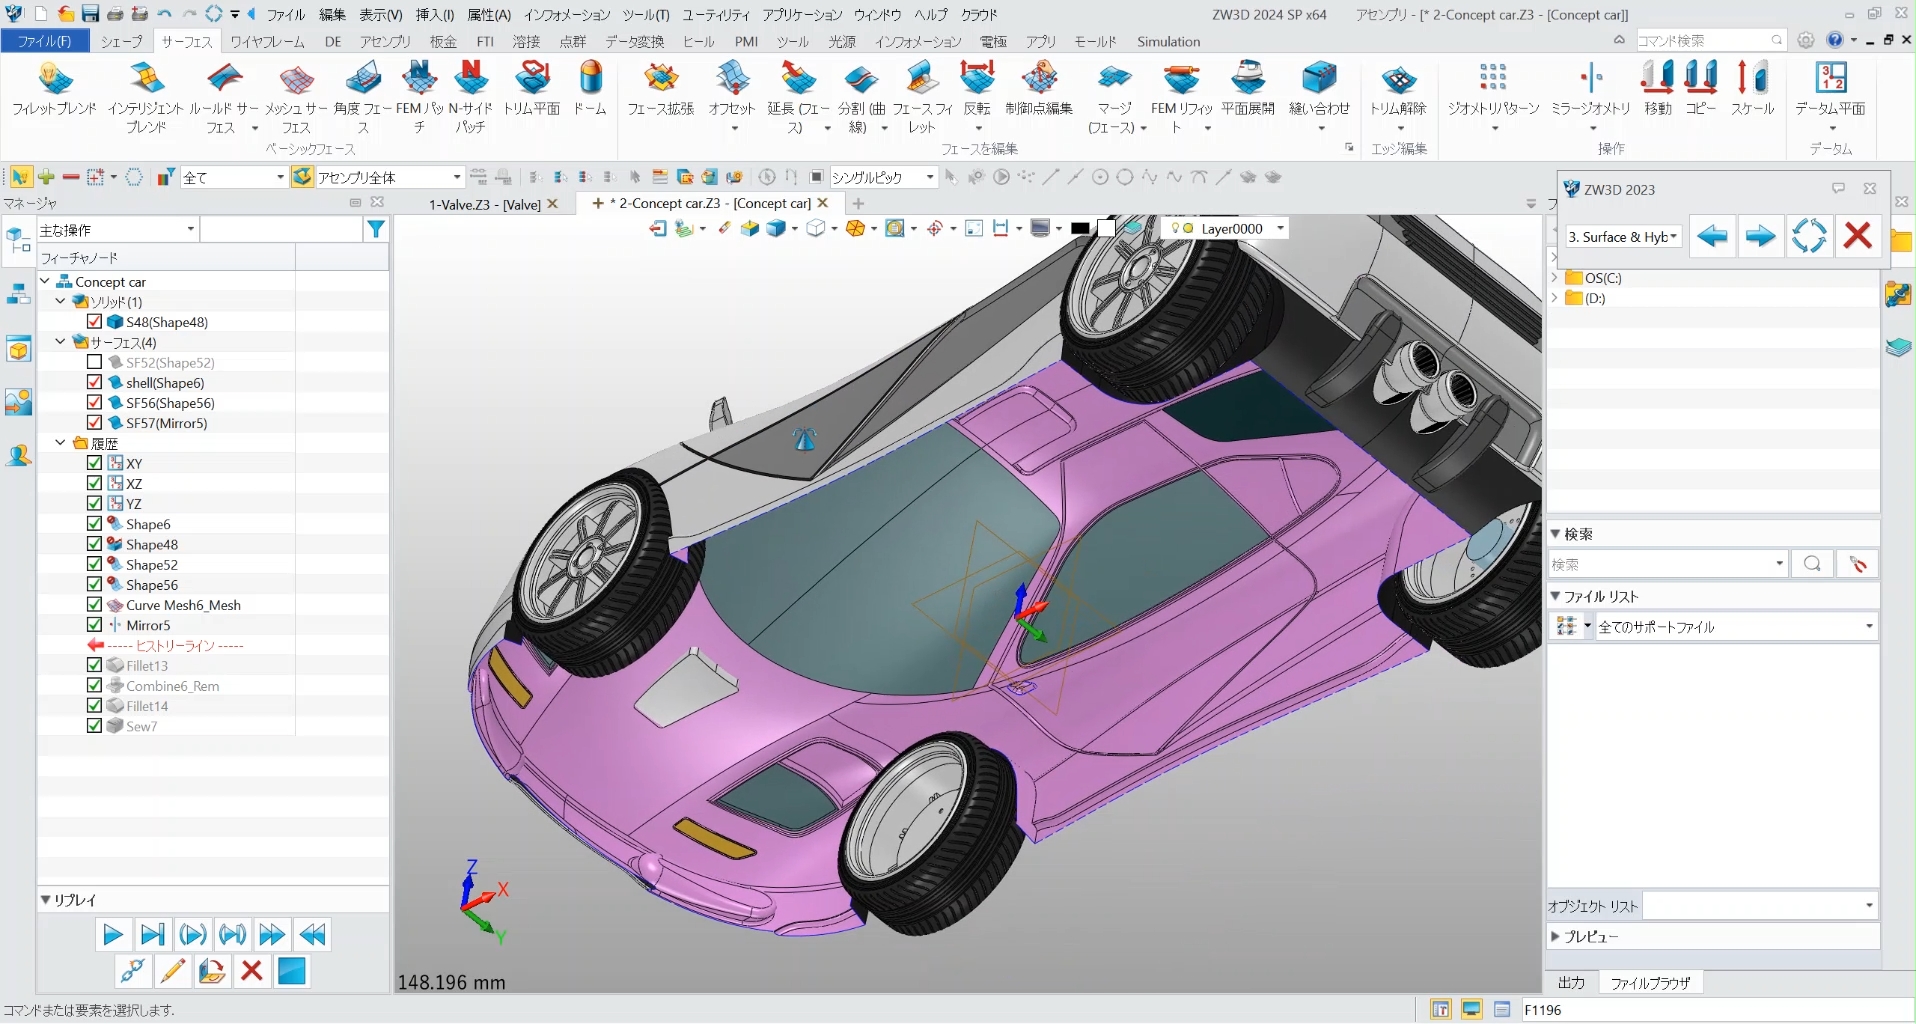This screenshot has width=1916, height=1024.
Task: Click the 移動 operation icon
Action: click(x=1658, y=90)
